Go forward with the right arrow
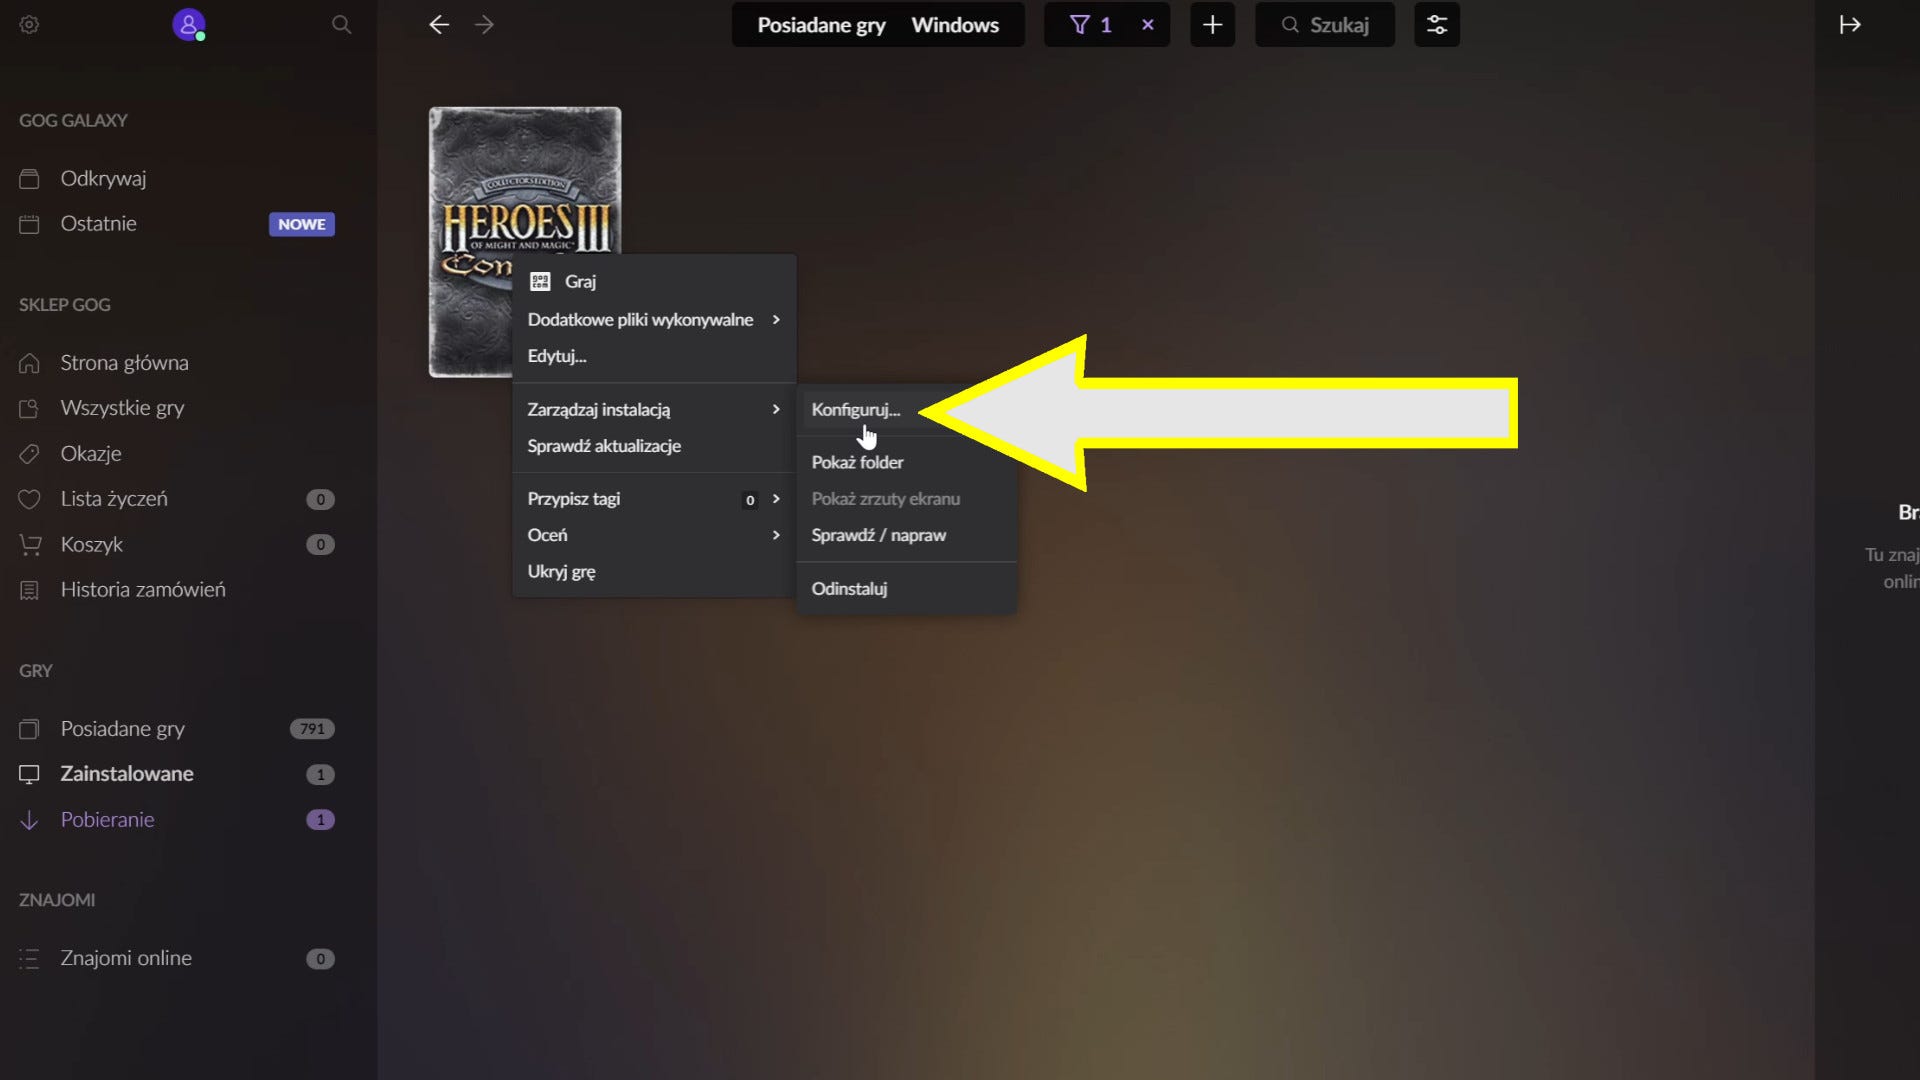 coord(485,25)
